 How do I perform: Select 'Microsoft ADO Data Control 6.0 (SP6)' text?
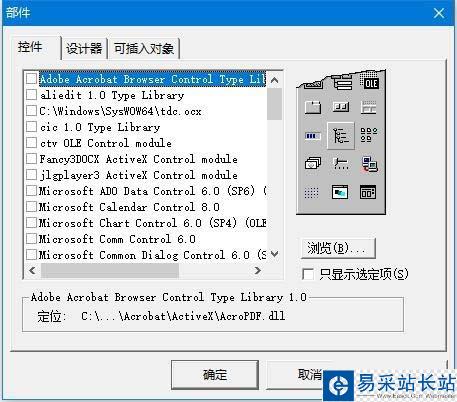[147, 191]
